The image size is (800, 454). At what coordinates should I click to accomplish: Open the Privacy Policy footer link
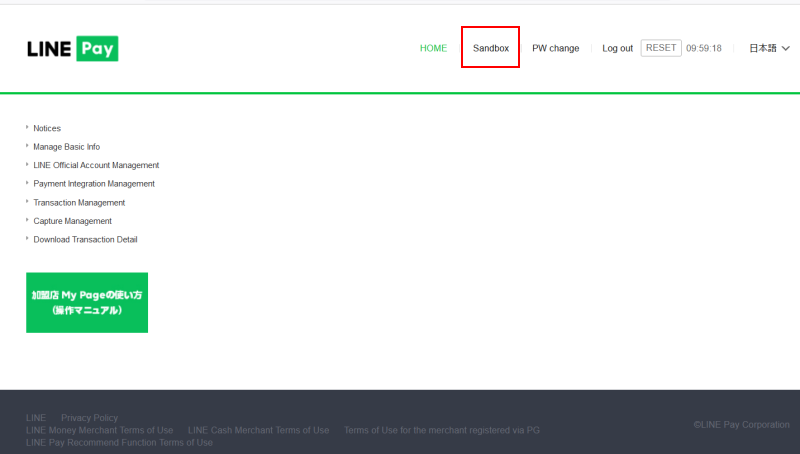[x=89, y=418]
